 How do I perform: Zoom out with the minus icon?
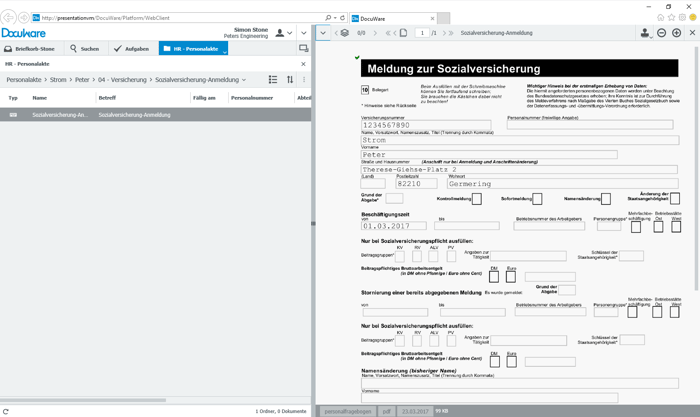coord(662,33)
